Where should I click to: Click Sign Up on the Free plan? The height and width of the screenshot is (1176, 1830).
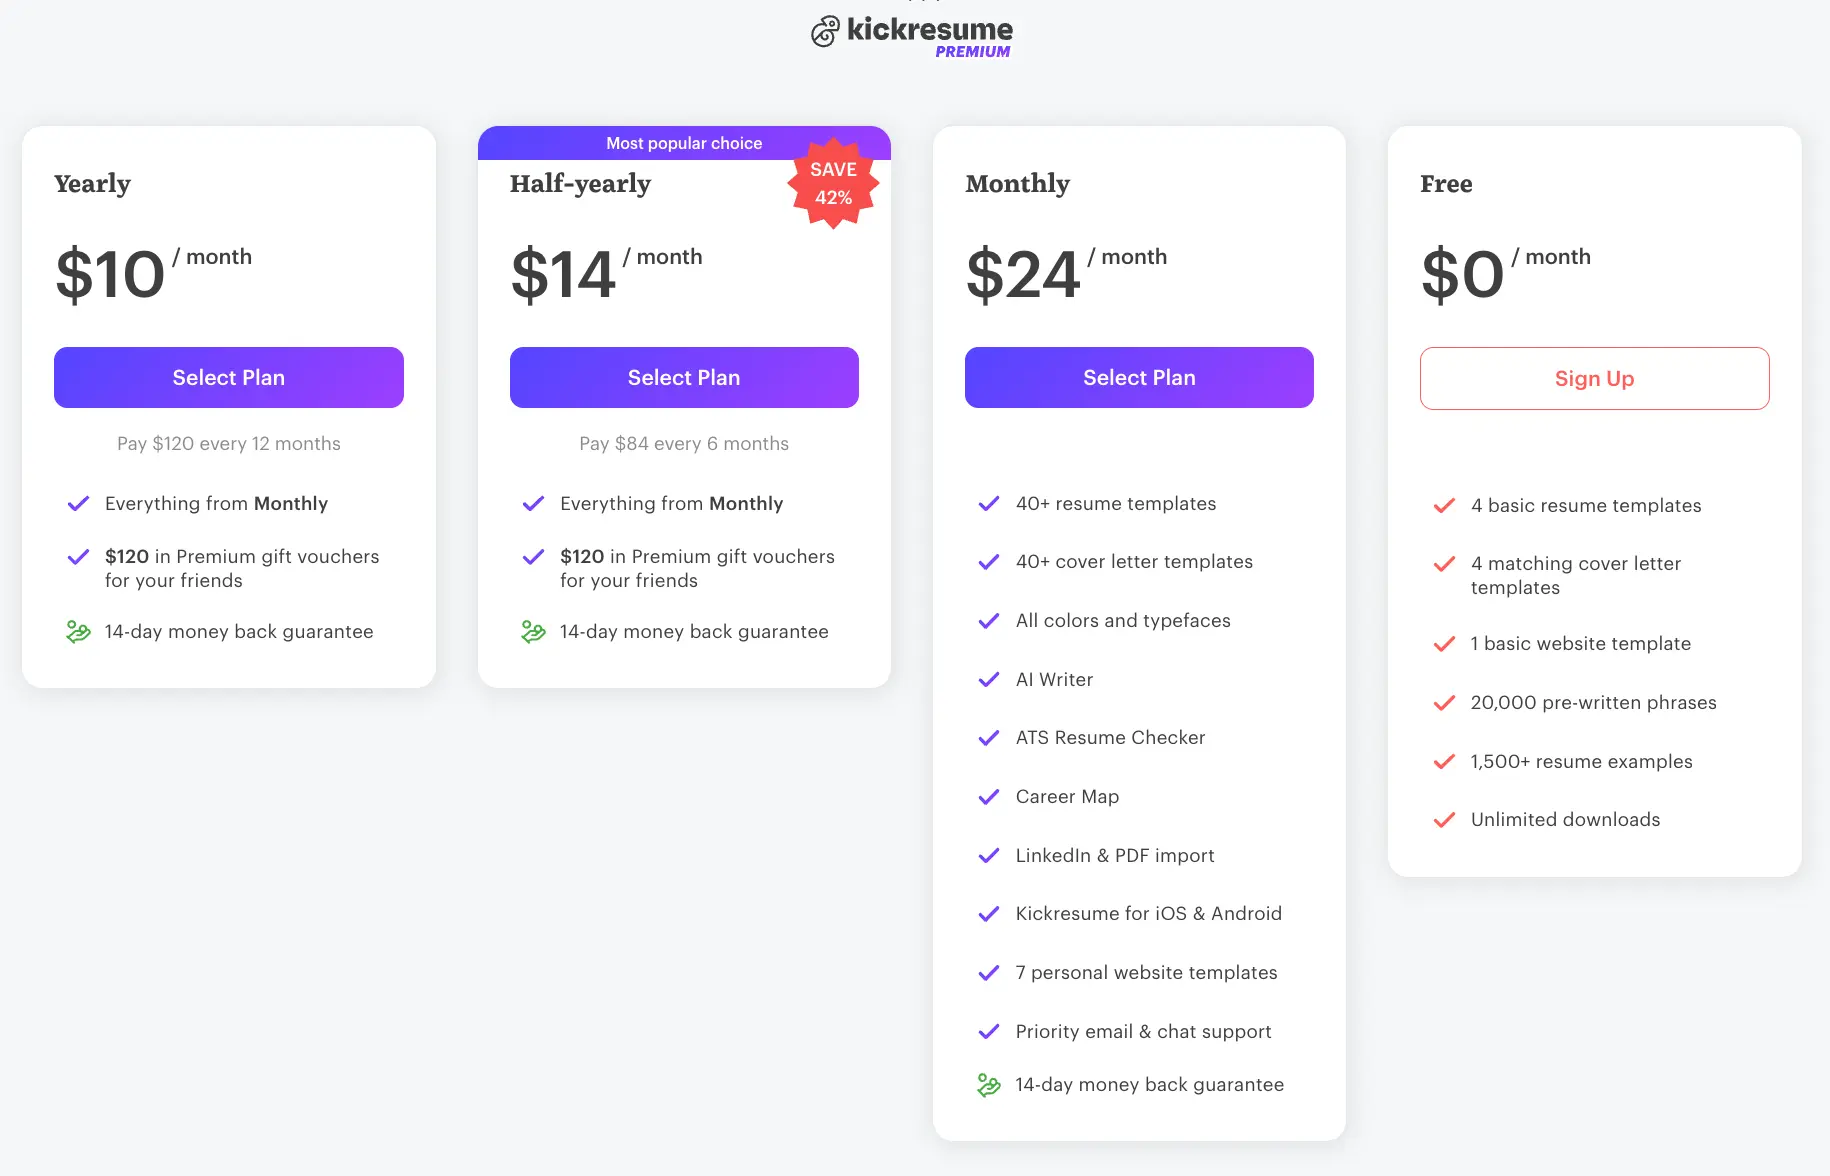pos(1594,378)
